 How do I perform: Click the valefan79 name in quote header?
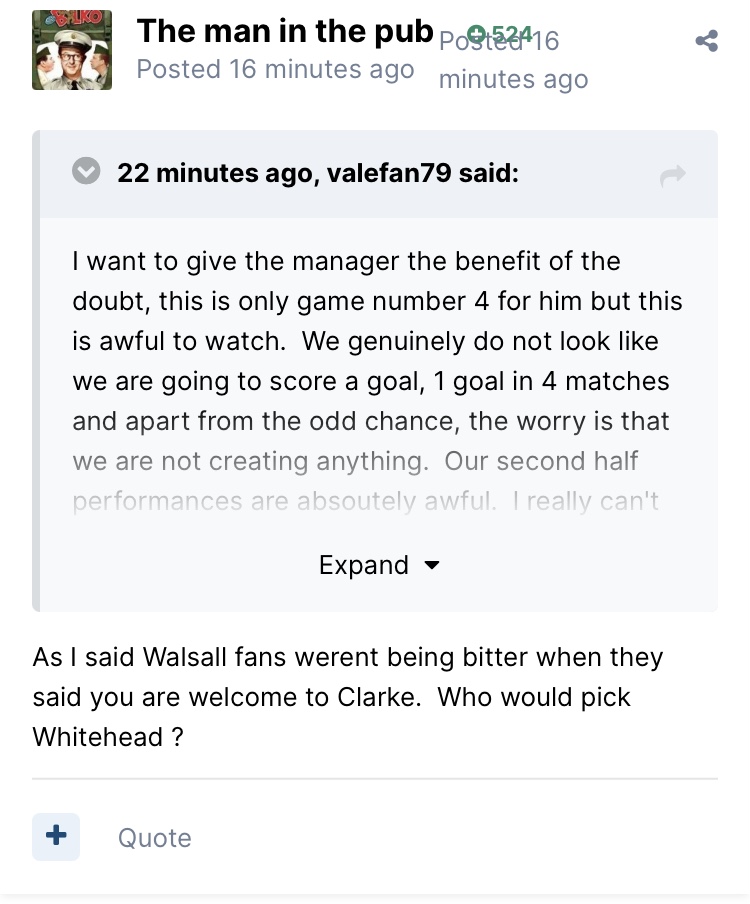coord(389,173)
